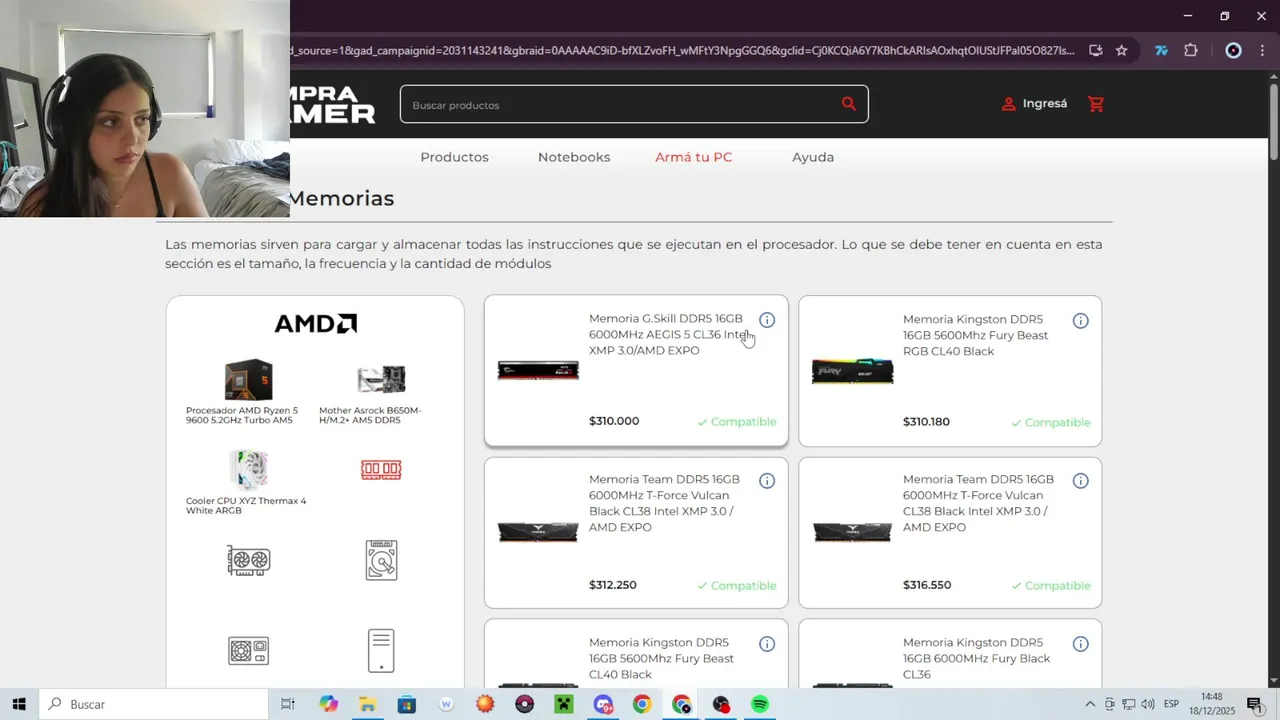Image resolution: width=1280 pixels, height=720 pixels.
Task: Select the PC case slot icon
Action: click(381, 651)
